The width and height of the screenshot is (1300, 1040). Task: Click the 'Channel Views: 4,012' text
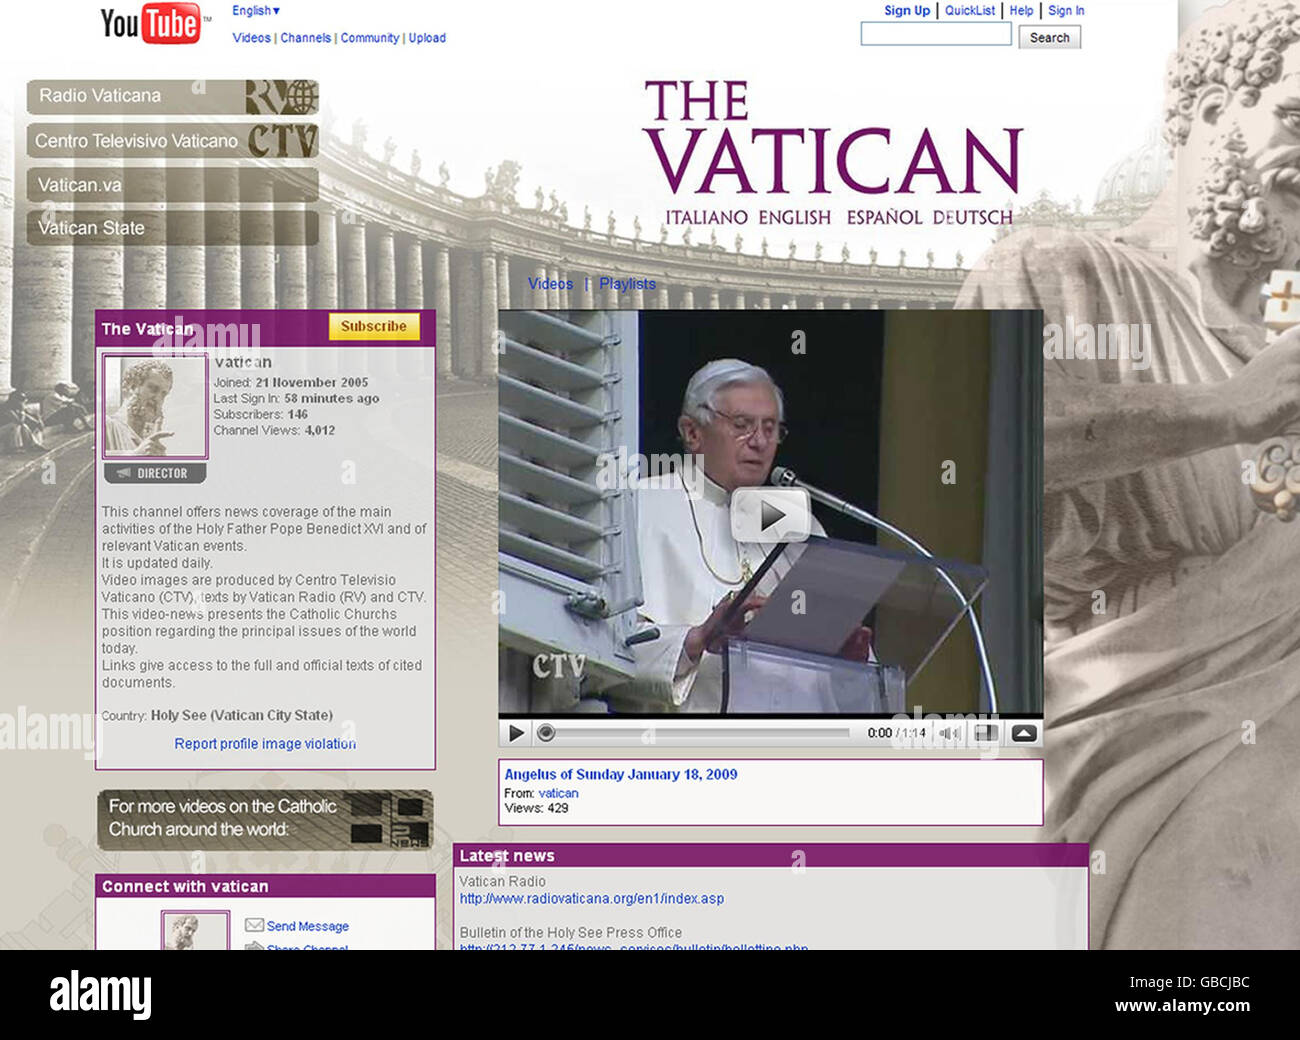[274, 430]
